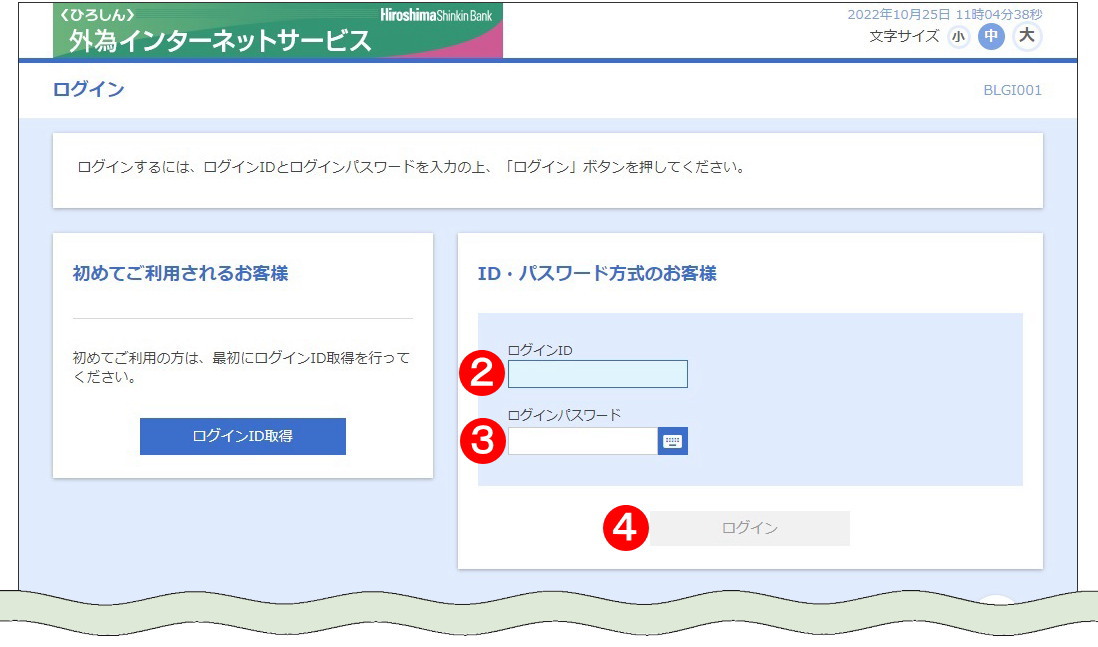Click the red step 2 marker
The image size is (1098, 647).
pos(482,374)
